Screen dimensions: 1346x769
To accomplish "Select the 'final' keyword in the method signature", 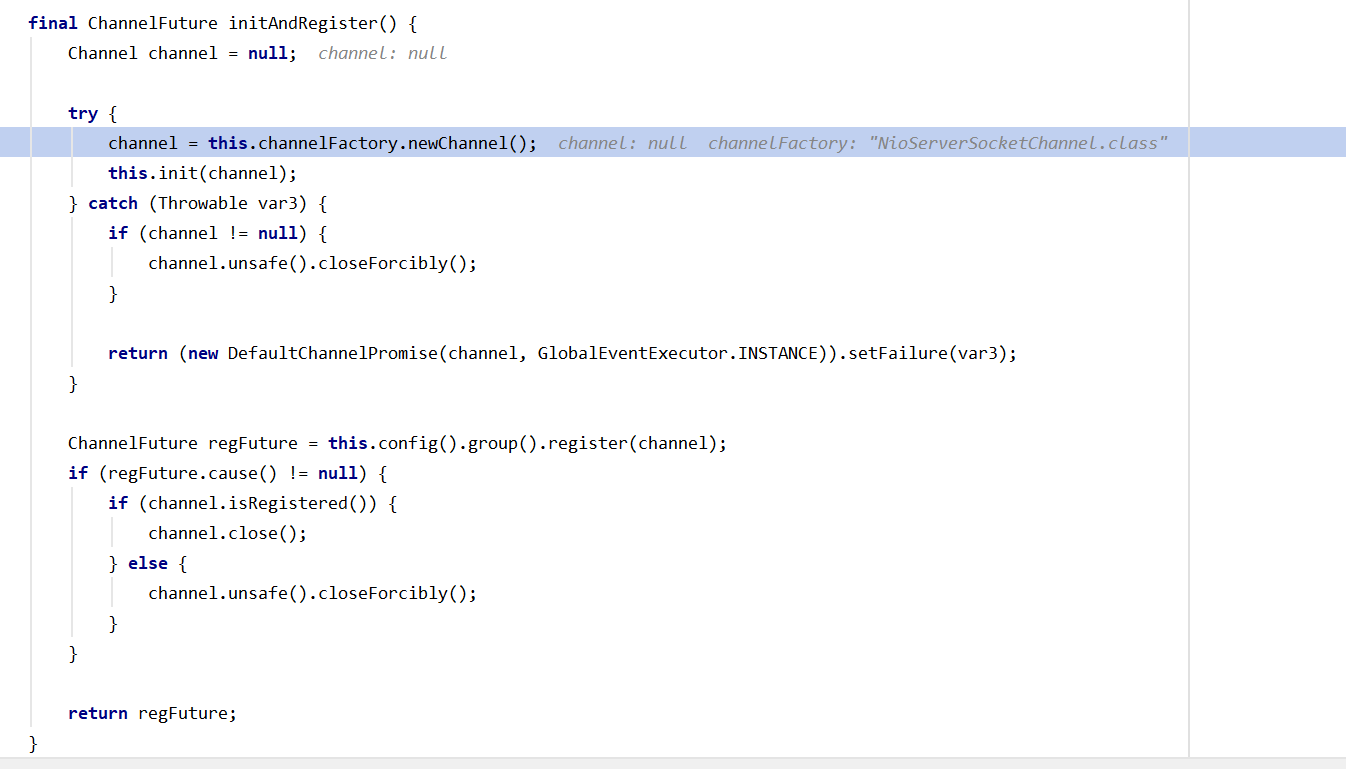I will 53,23.
